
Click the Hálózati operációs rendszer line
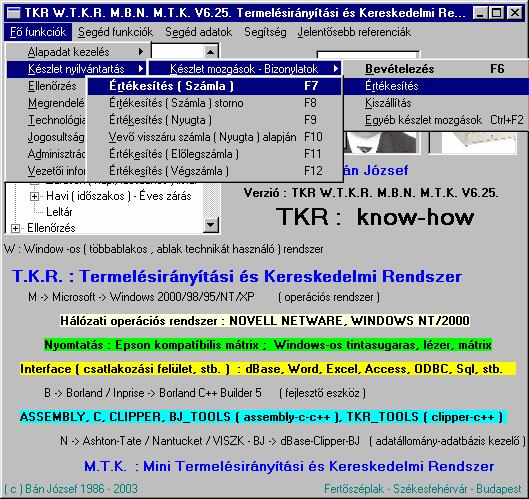(x=265, y=321)
